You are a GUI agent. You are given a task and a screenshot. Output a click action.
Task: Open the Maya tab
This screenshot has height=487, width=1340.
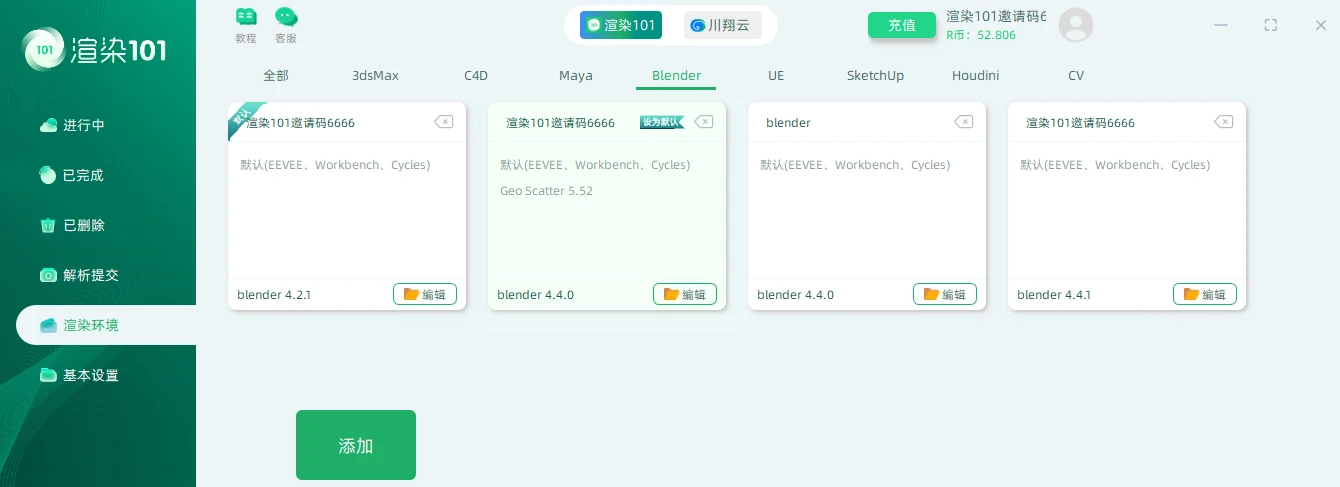coord(576,76)
